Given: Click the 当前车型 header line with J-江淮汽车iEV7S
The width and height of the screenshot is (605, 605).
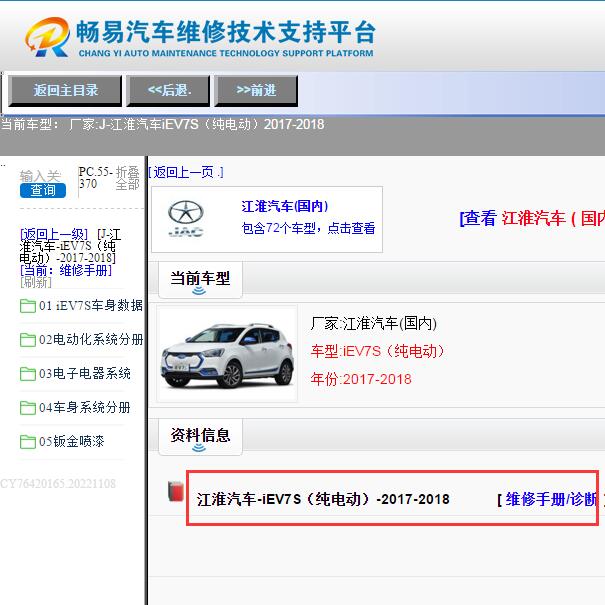Looking at the screenshot, I should [x=162, y=125].
